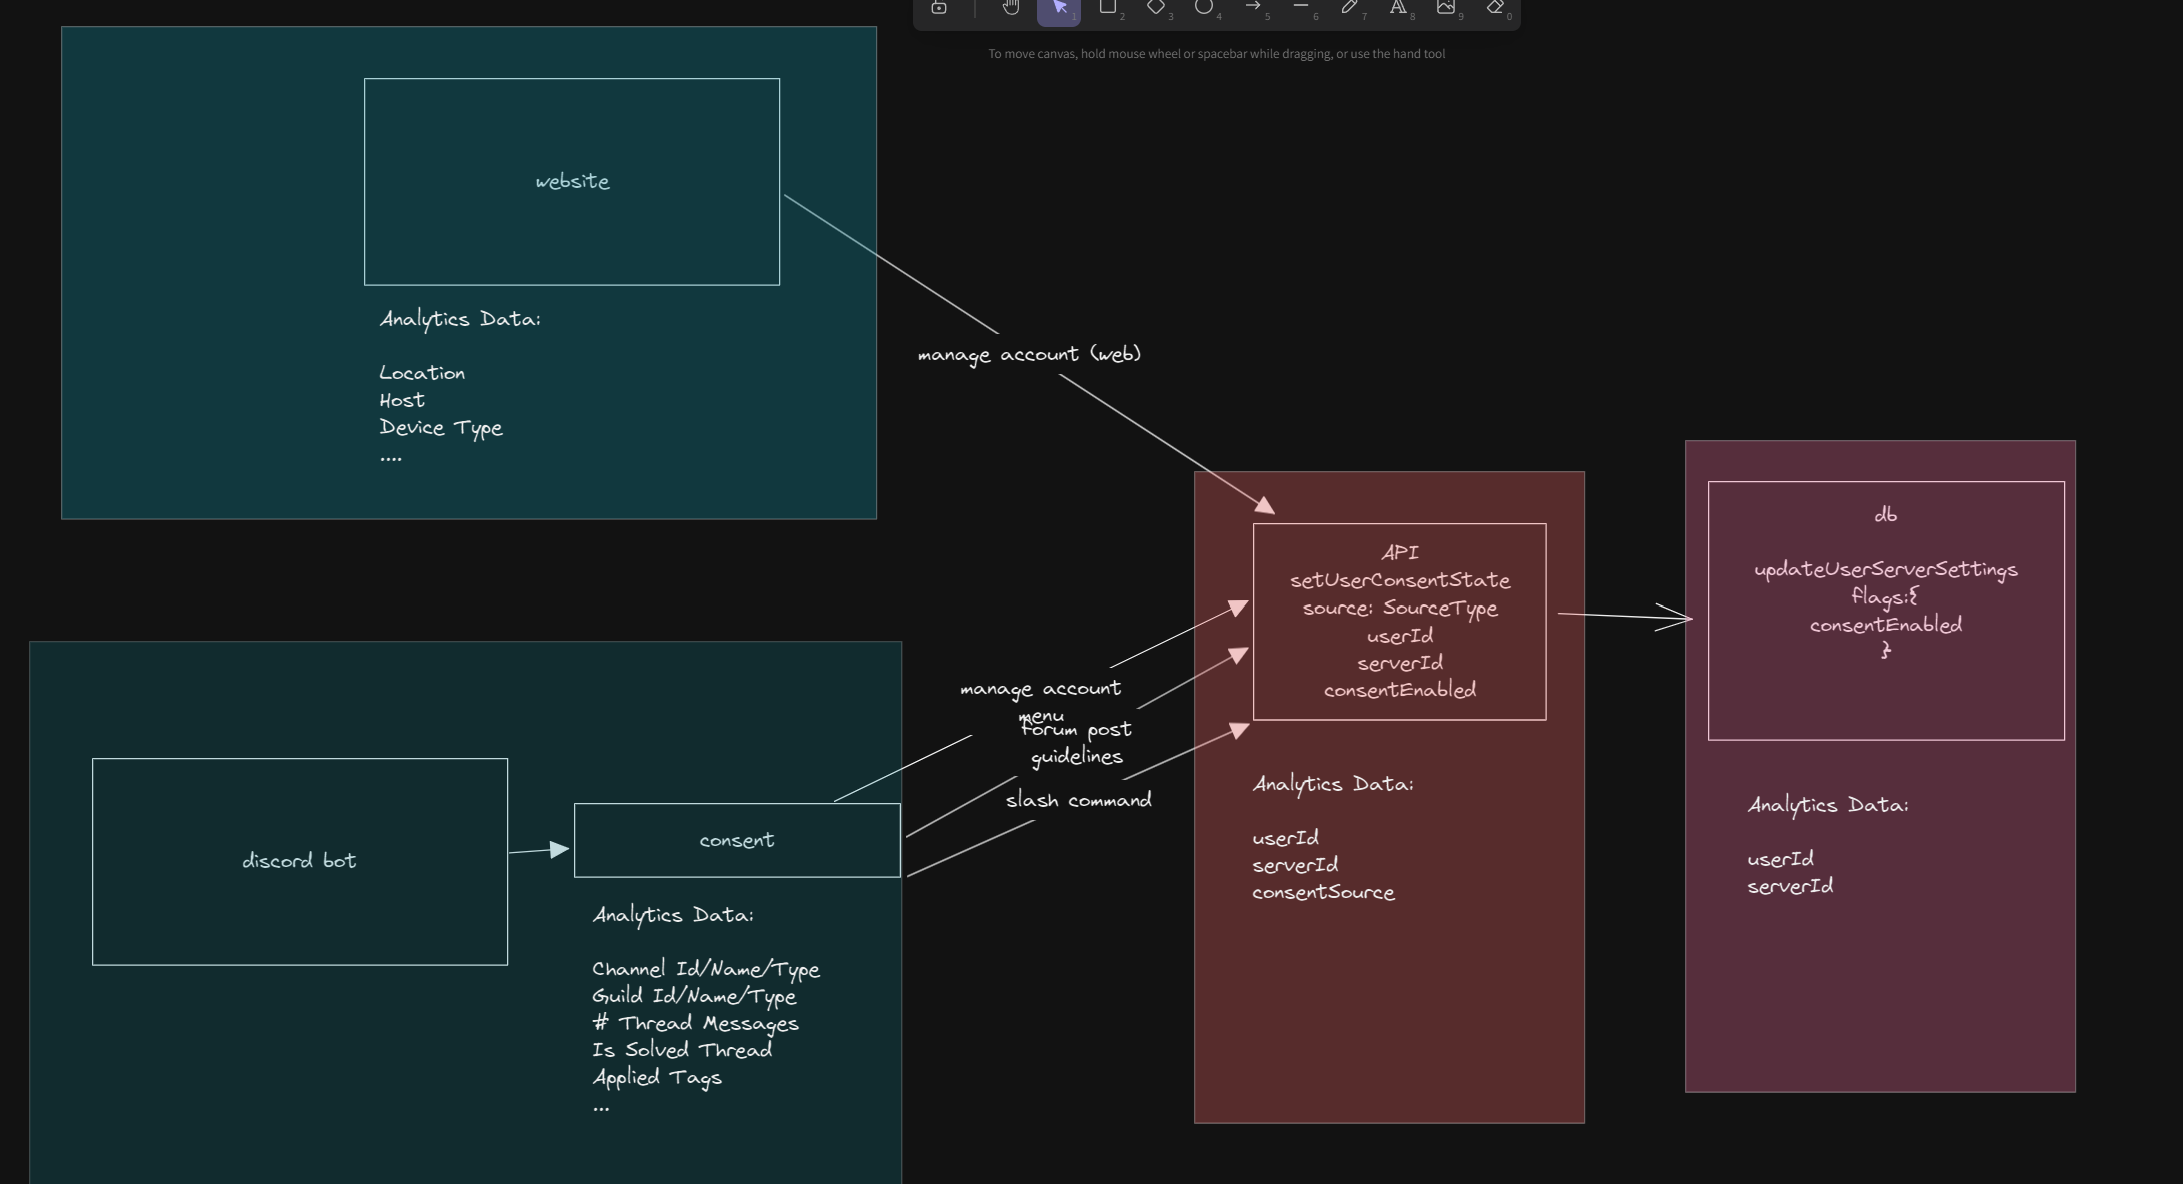This screenshot has height=1184, width=2183.
Task: Click the 'consentSource' analytics text
Action: pos(1323,893)
